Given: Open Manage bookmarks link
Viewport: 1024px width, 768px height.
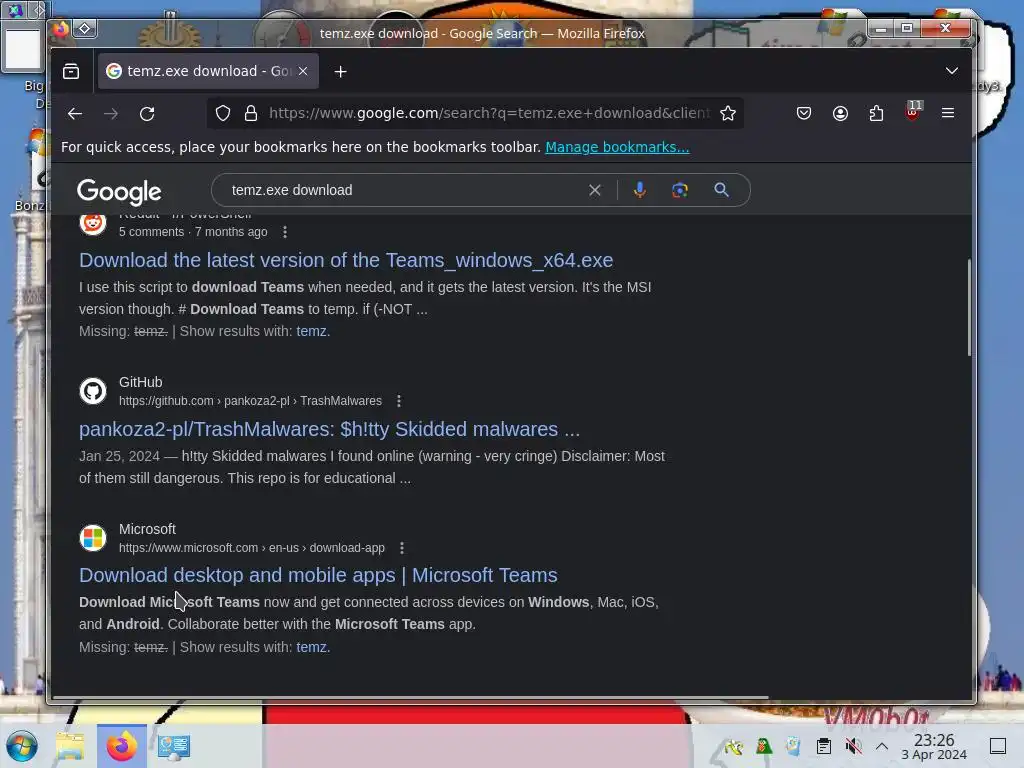Looking at the screenshot, I should (x=617, y=147).
